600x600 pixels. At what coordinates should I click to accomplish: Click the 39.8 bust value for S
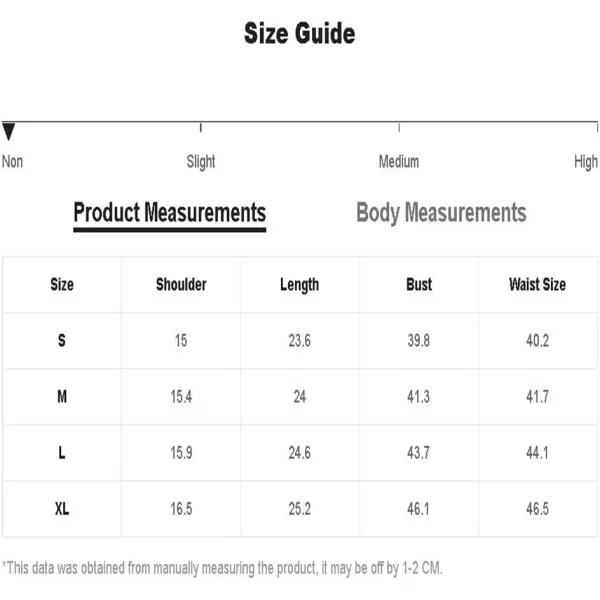pyautogui.click(x=419, y=341)
